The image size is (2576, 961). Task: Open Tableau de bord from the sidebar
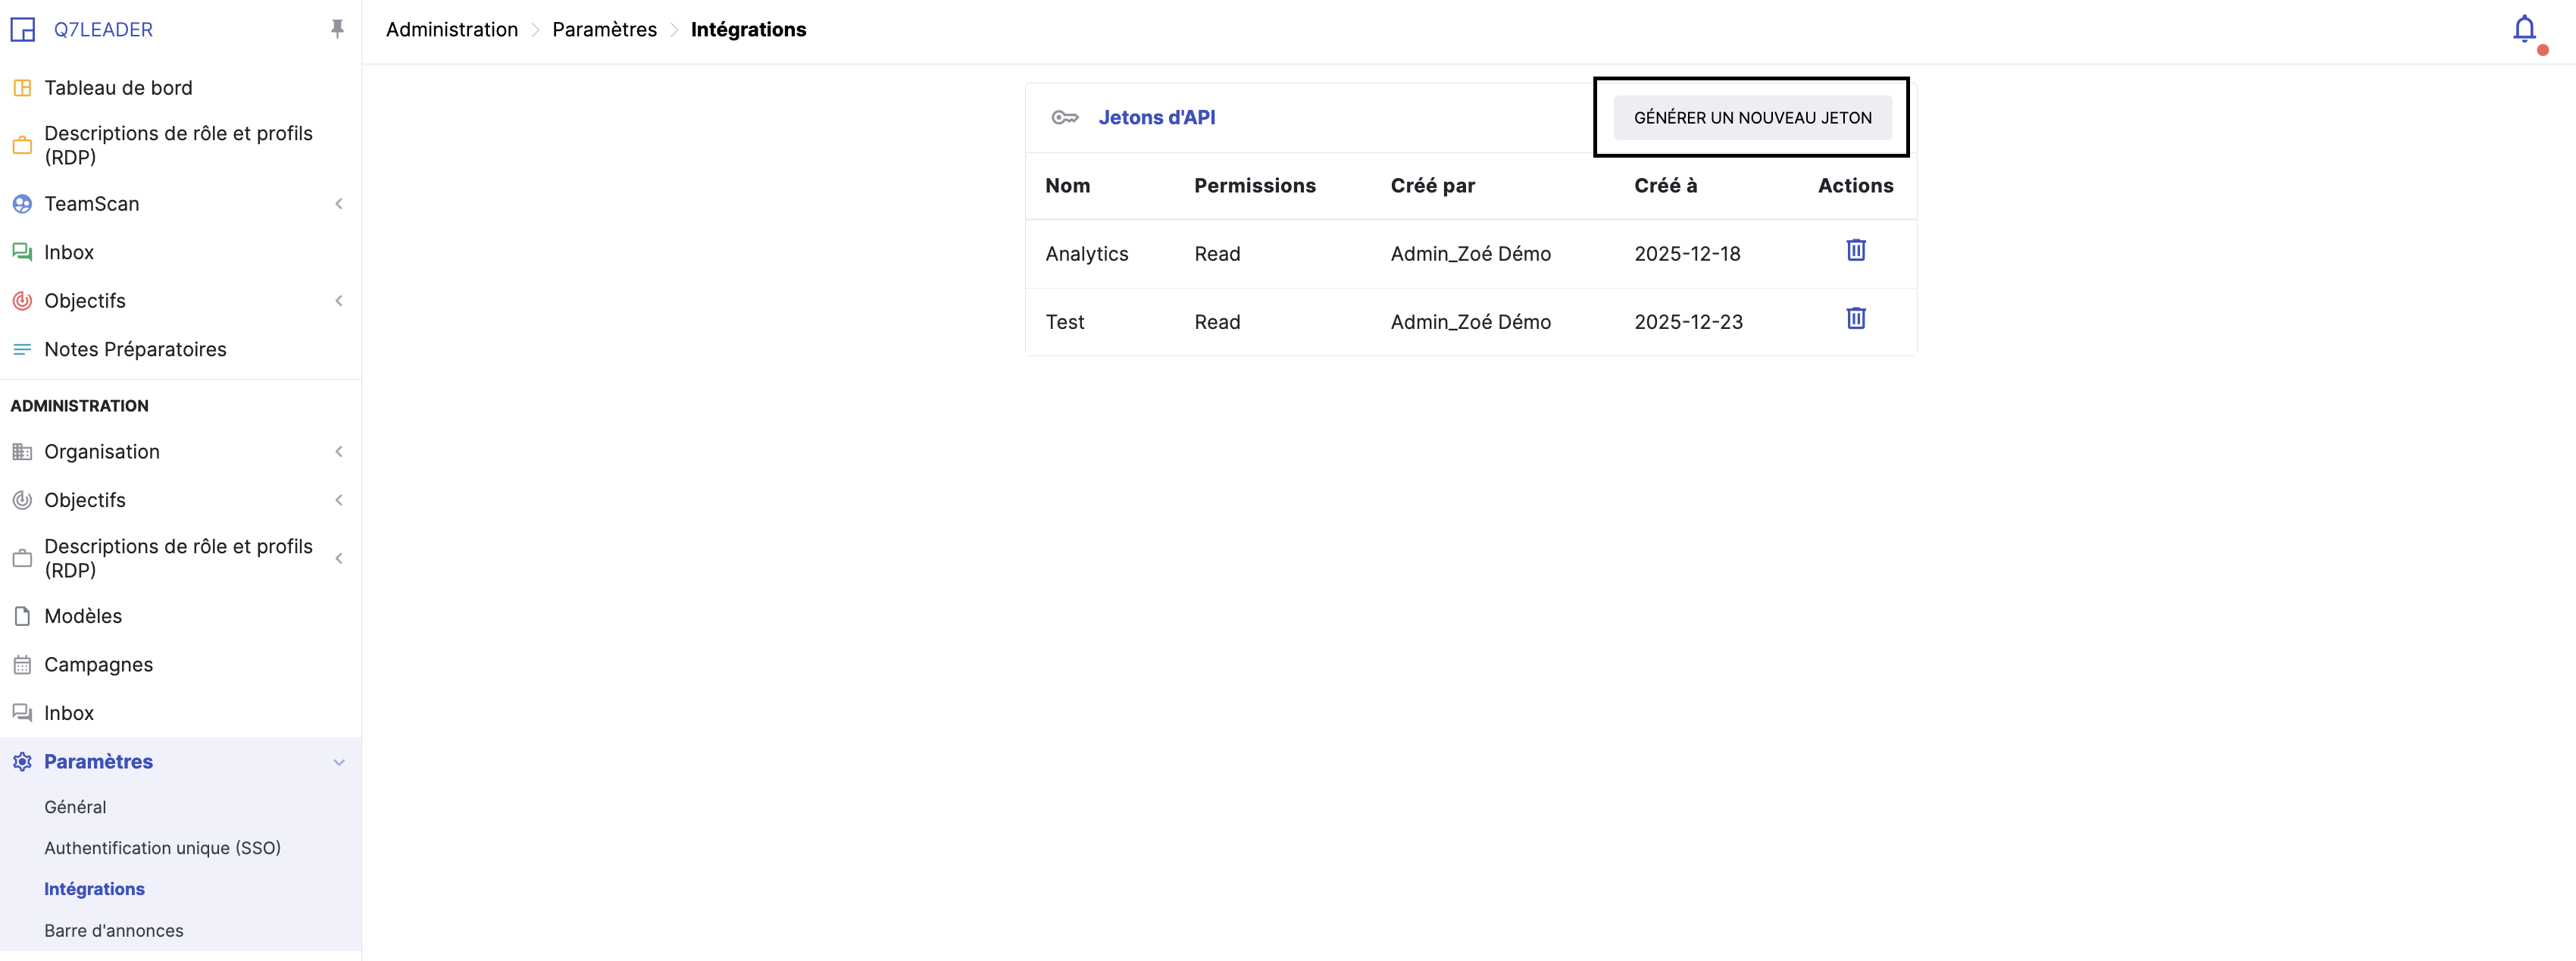tap(118, 88)
